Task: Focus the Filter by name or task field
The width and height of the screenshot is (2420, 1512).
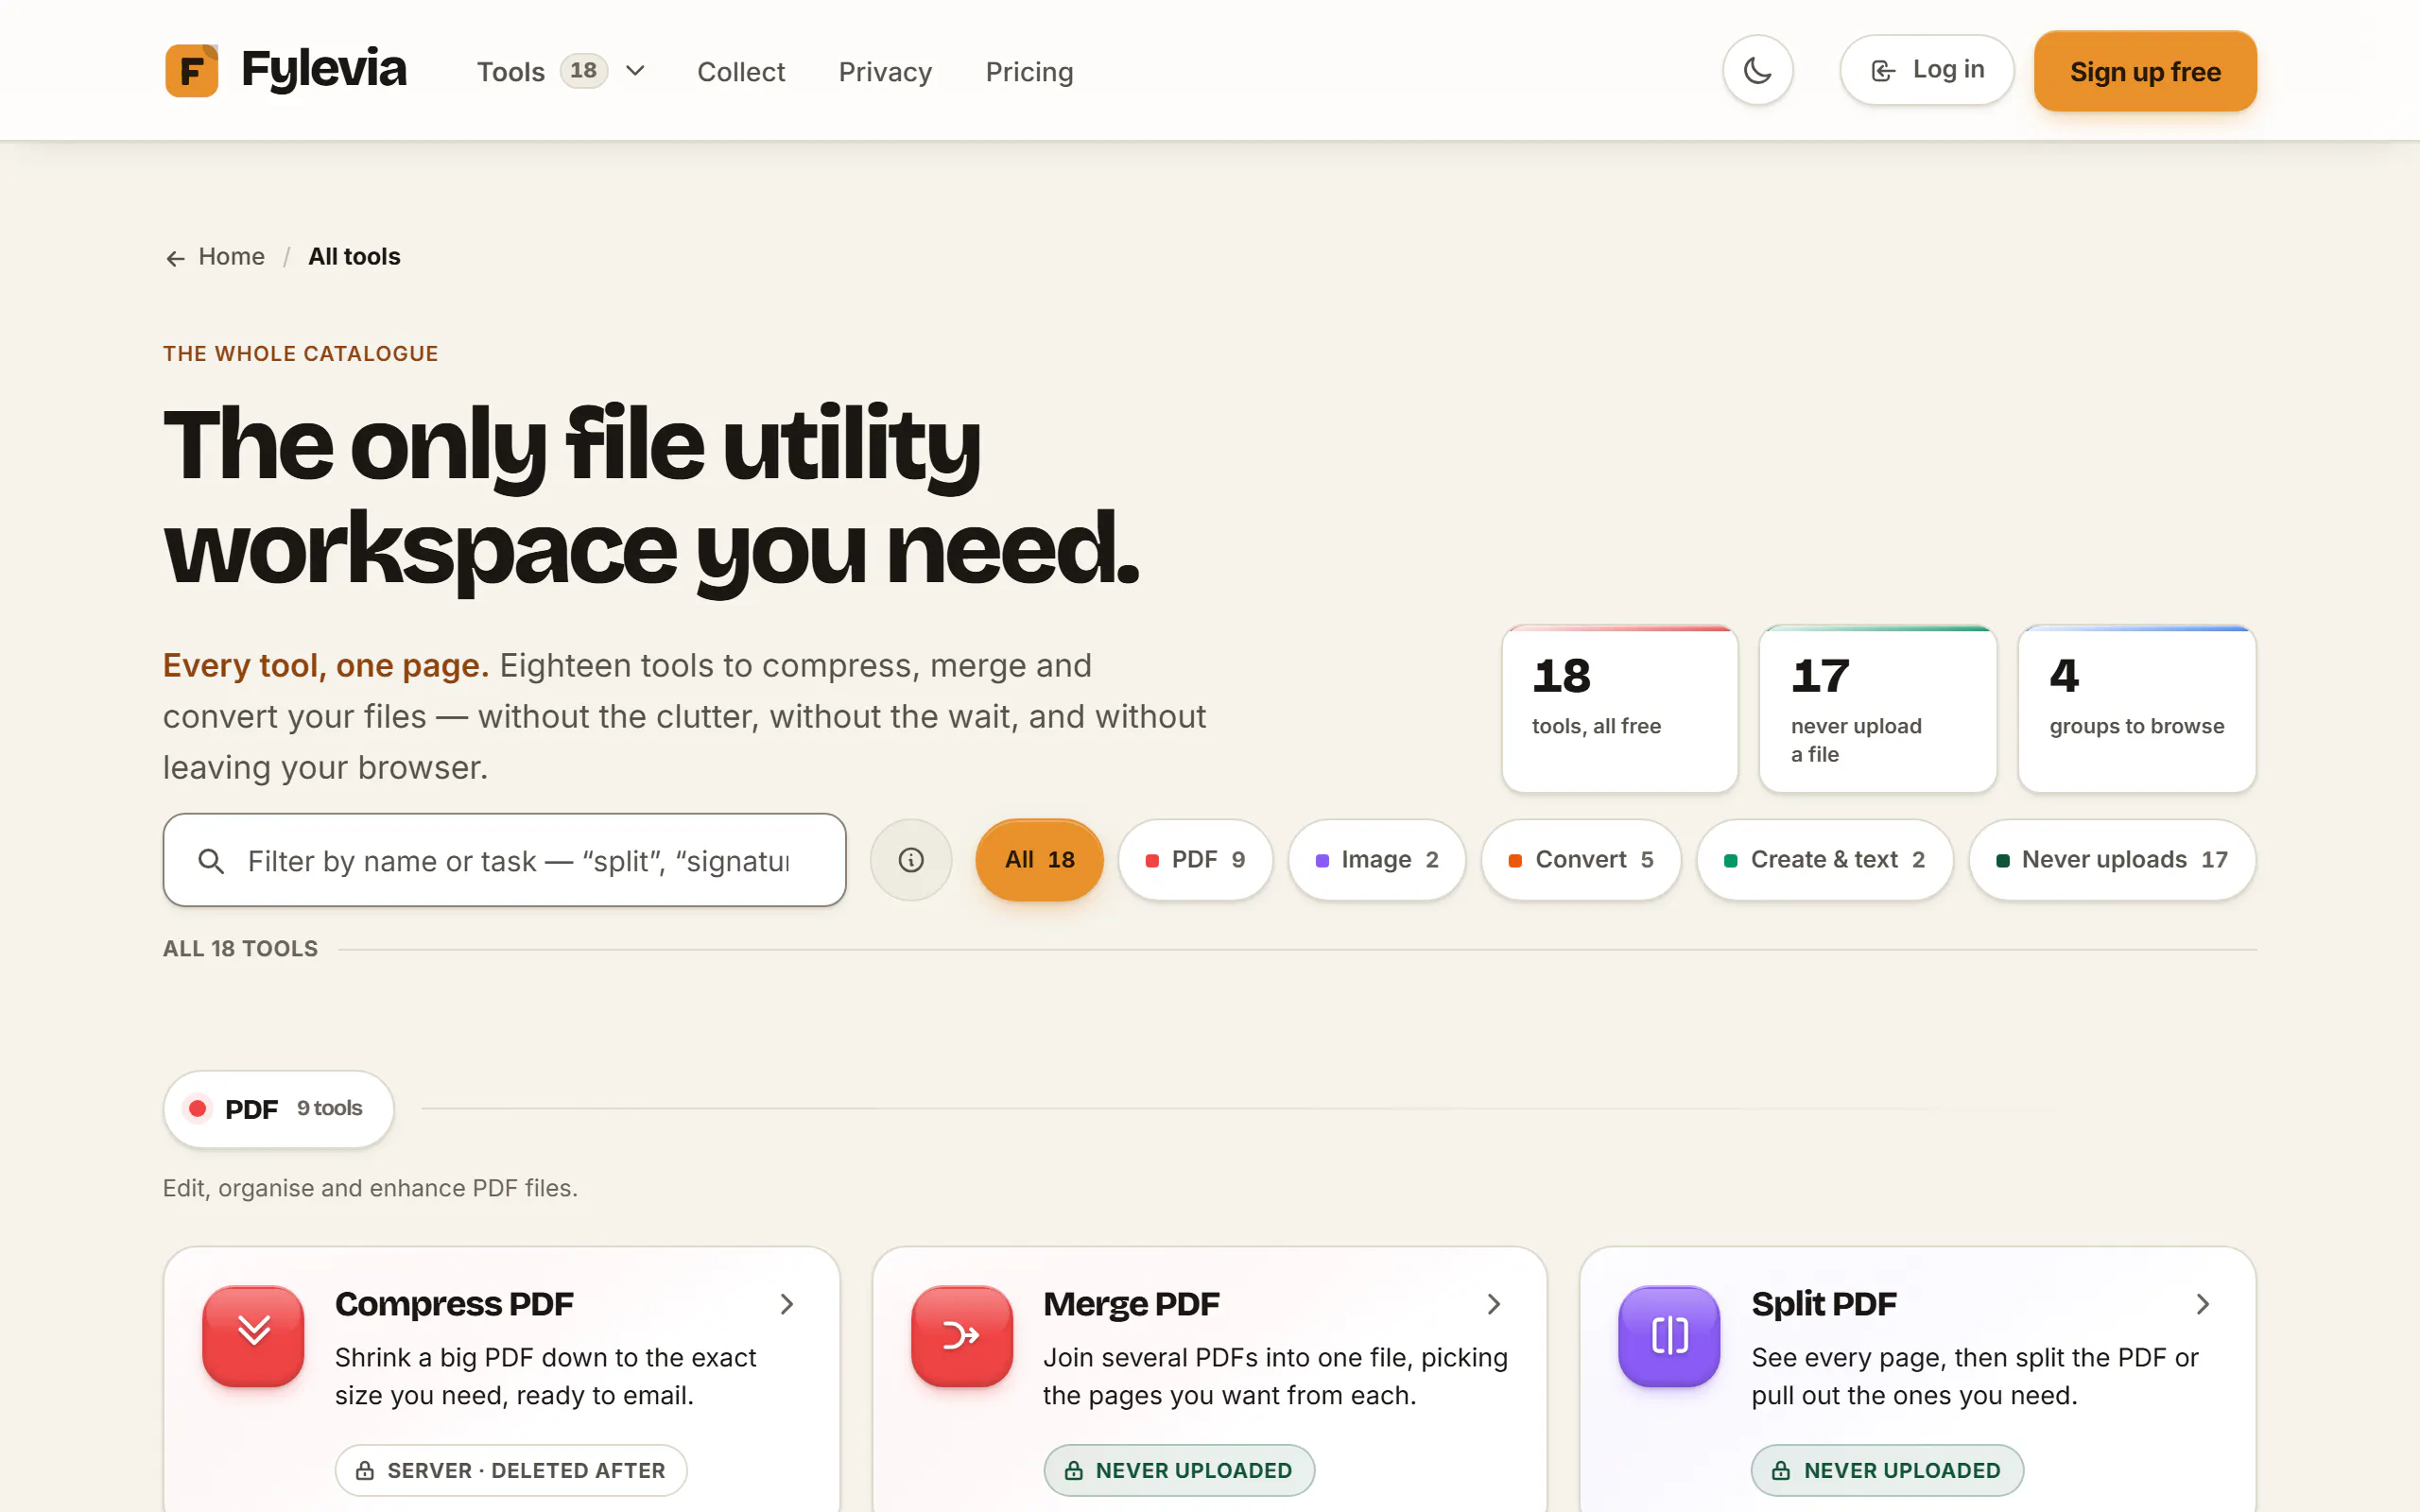Action: pyautogui.click(x=505, y=860)
